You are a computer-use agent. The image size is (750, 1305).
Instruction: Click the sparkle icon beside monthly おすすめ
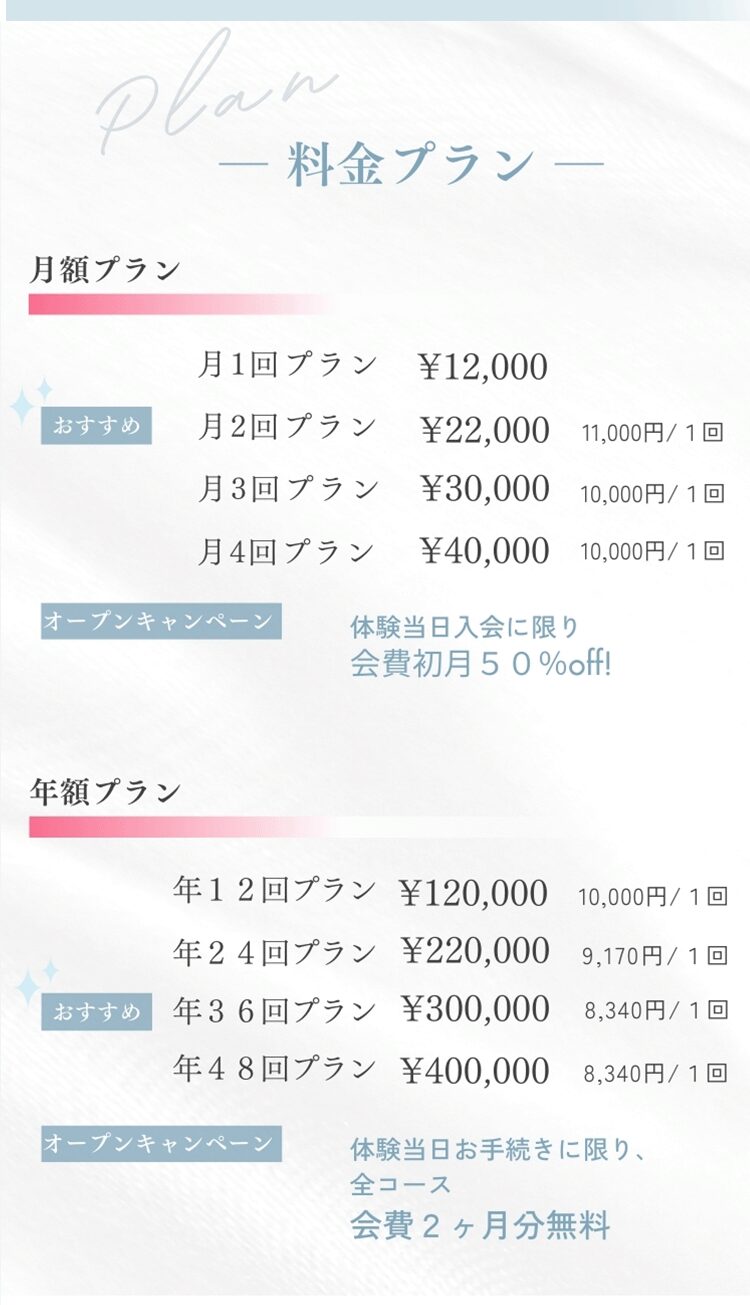click(30, 402)
